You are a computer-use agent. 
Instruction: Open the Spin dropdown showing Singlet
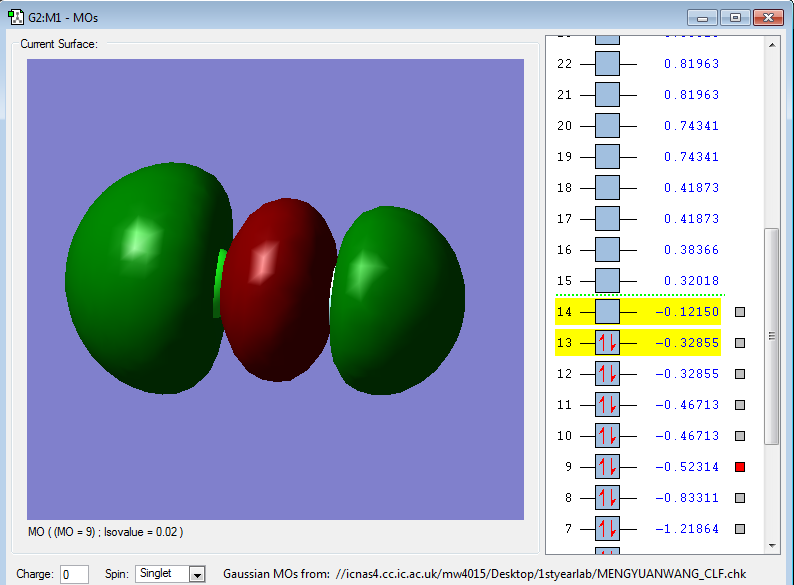196,574
